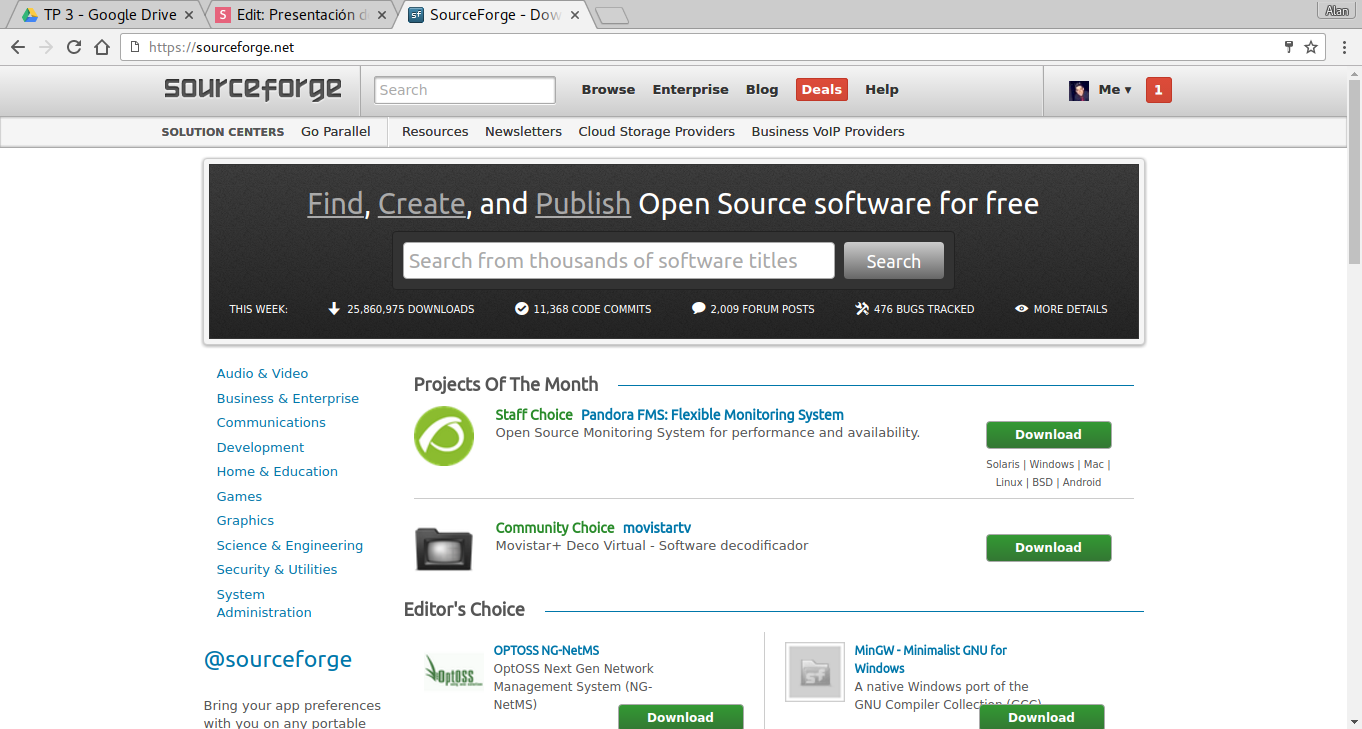Open Cloud Storage Providers link

coord(656,132)
